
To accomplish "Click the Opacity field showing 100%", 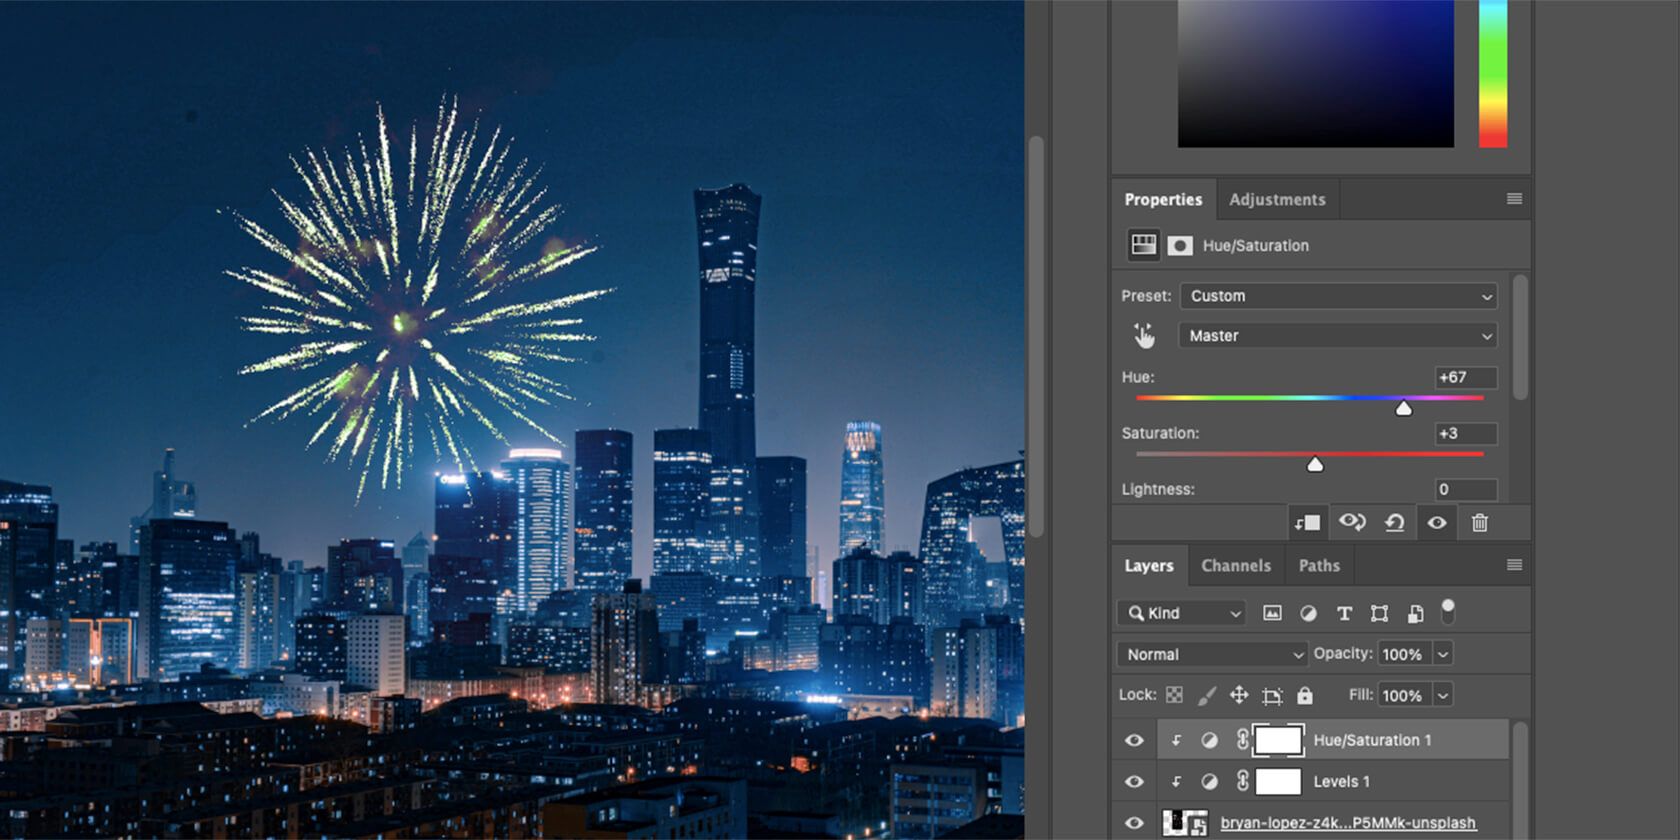I will [1403, 654].
